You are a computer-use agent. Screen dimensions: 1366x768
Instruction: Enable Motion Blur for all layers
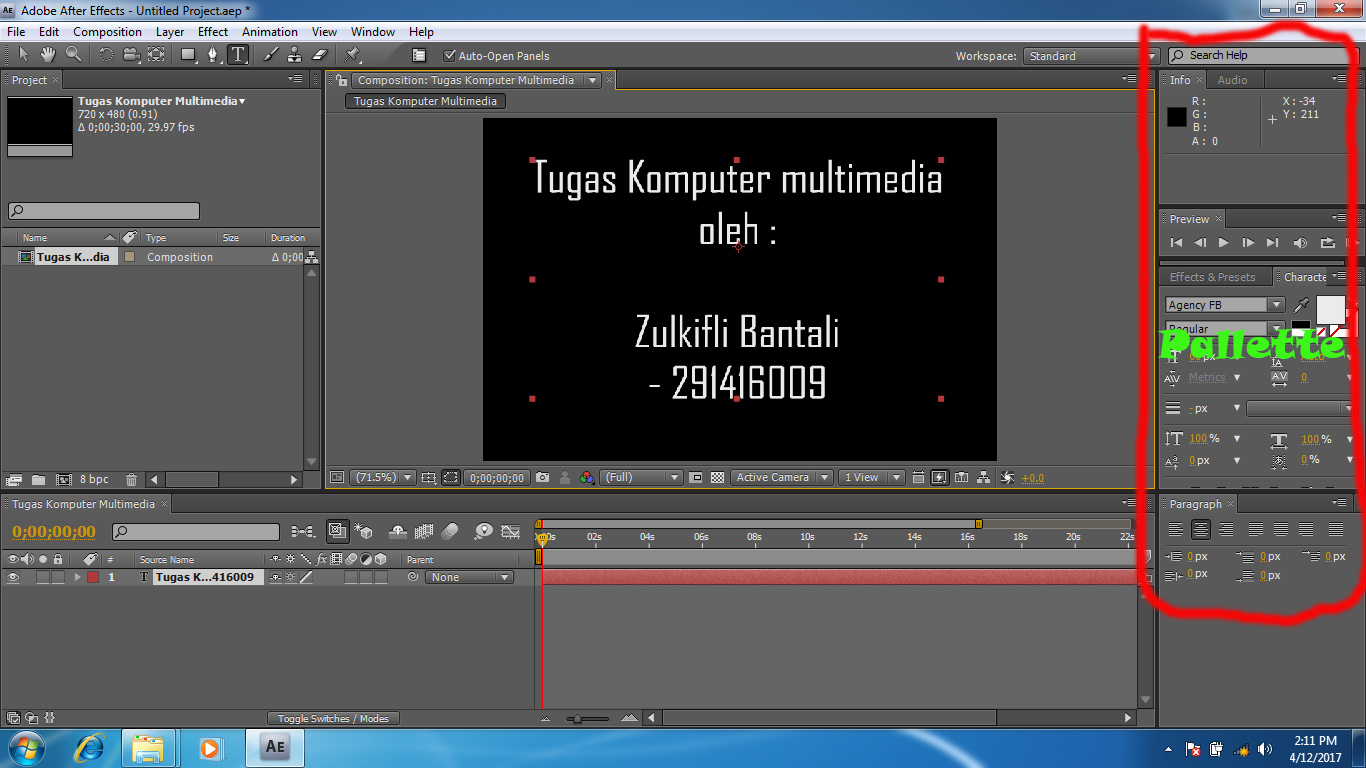click(x=450, y=531)
